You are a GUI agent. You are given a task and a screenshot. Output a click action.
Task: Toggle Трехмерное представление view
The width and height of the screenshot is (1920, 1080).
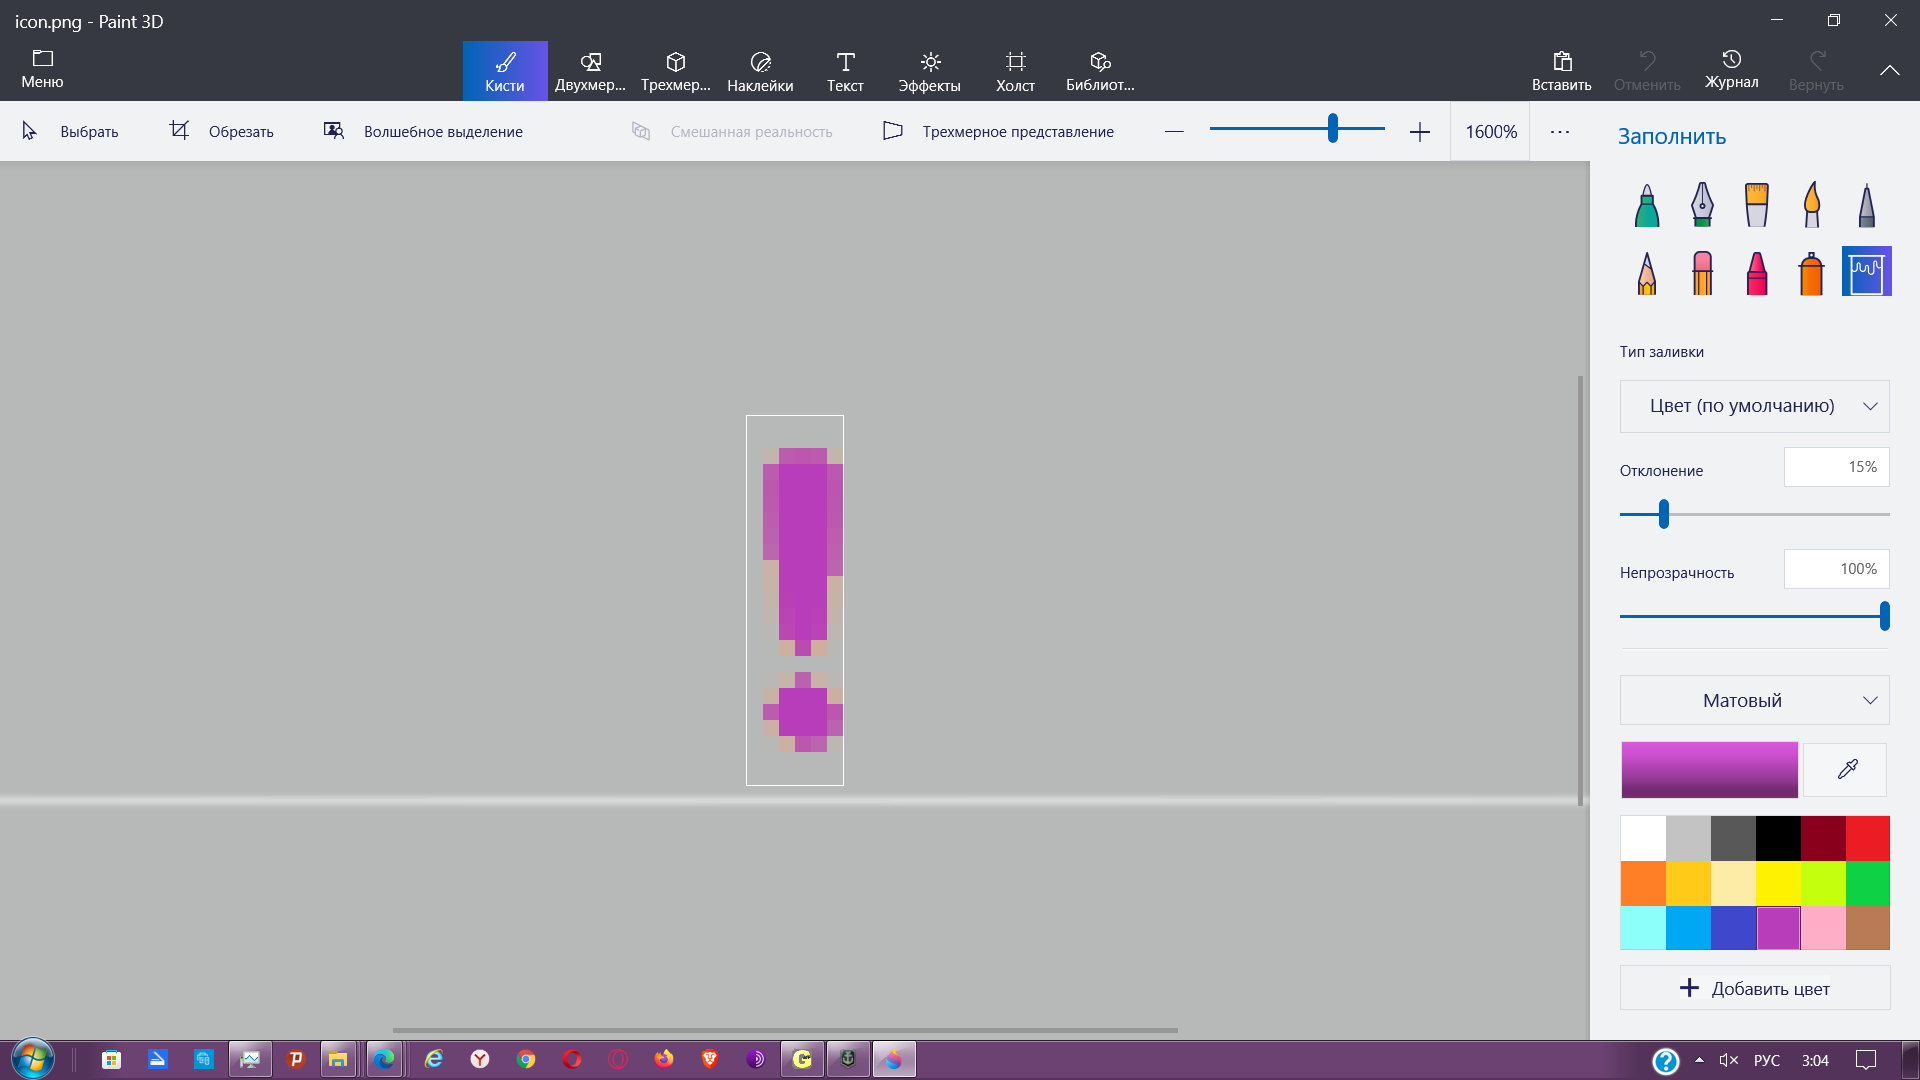coord(998,131)
